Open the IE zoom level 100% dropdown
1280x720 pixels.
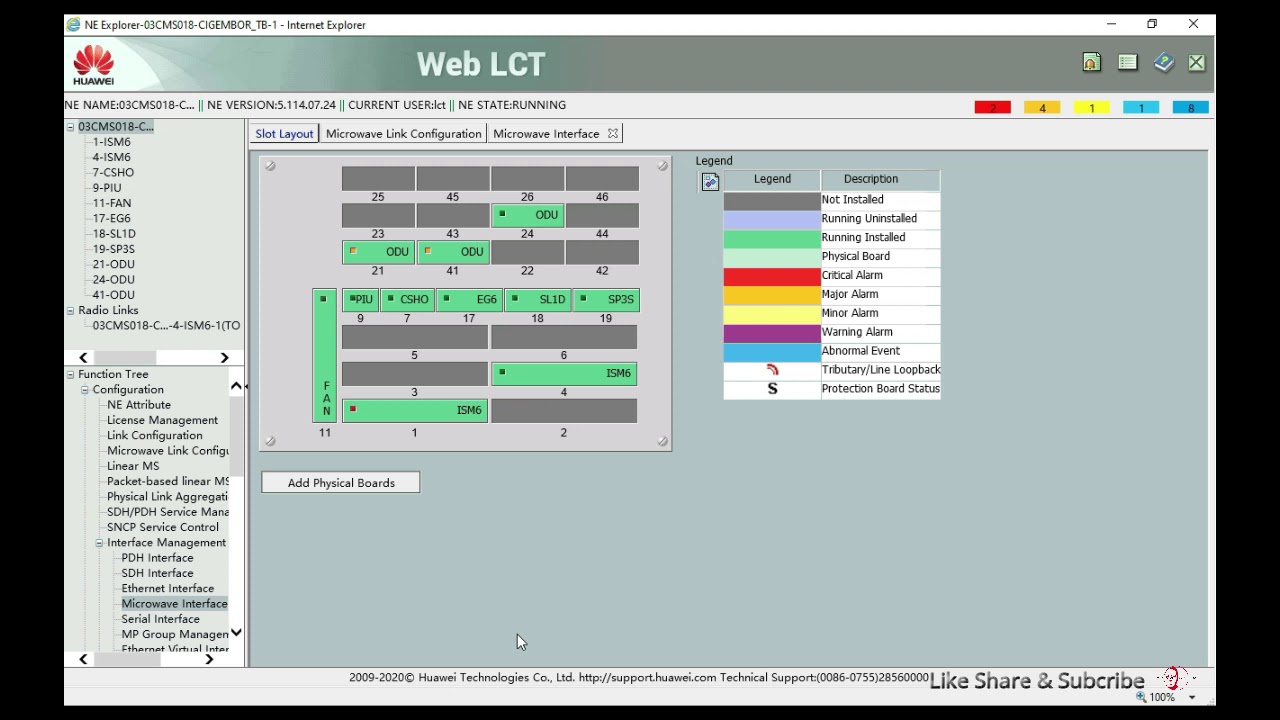1191,698
